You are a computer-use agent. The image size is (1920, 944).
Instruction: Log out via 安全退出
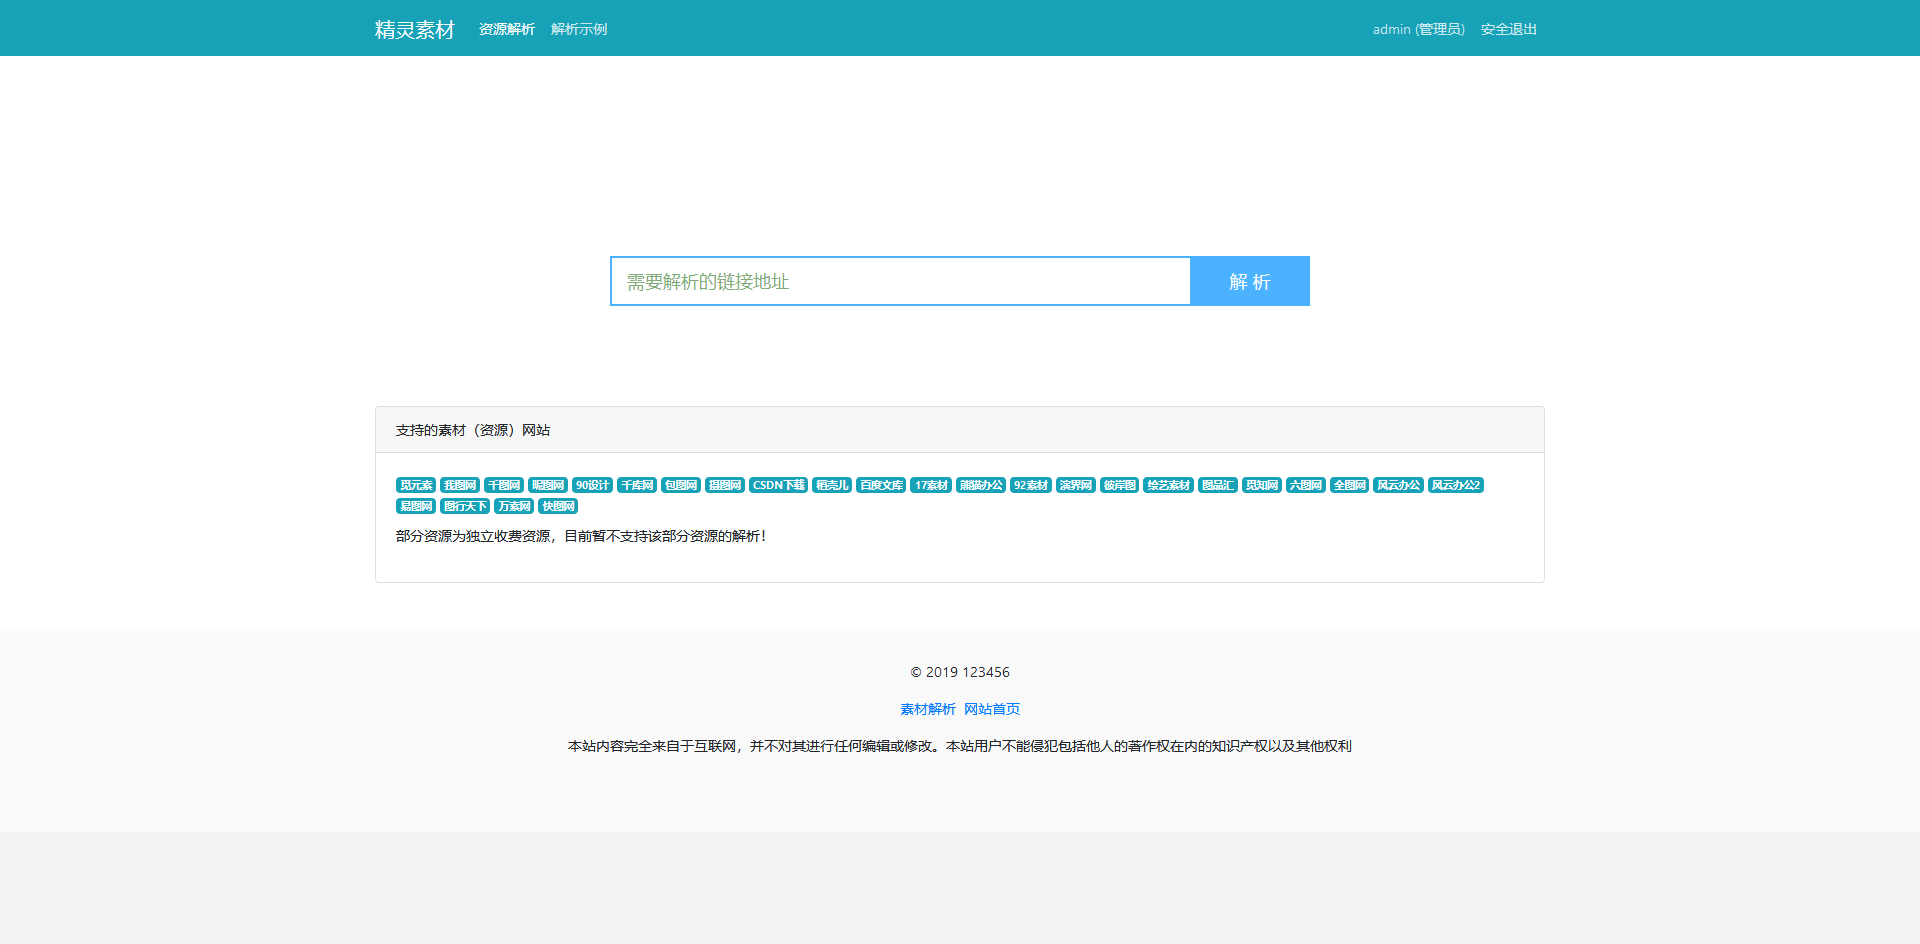point(1508,30)
